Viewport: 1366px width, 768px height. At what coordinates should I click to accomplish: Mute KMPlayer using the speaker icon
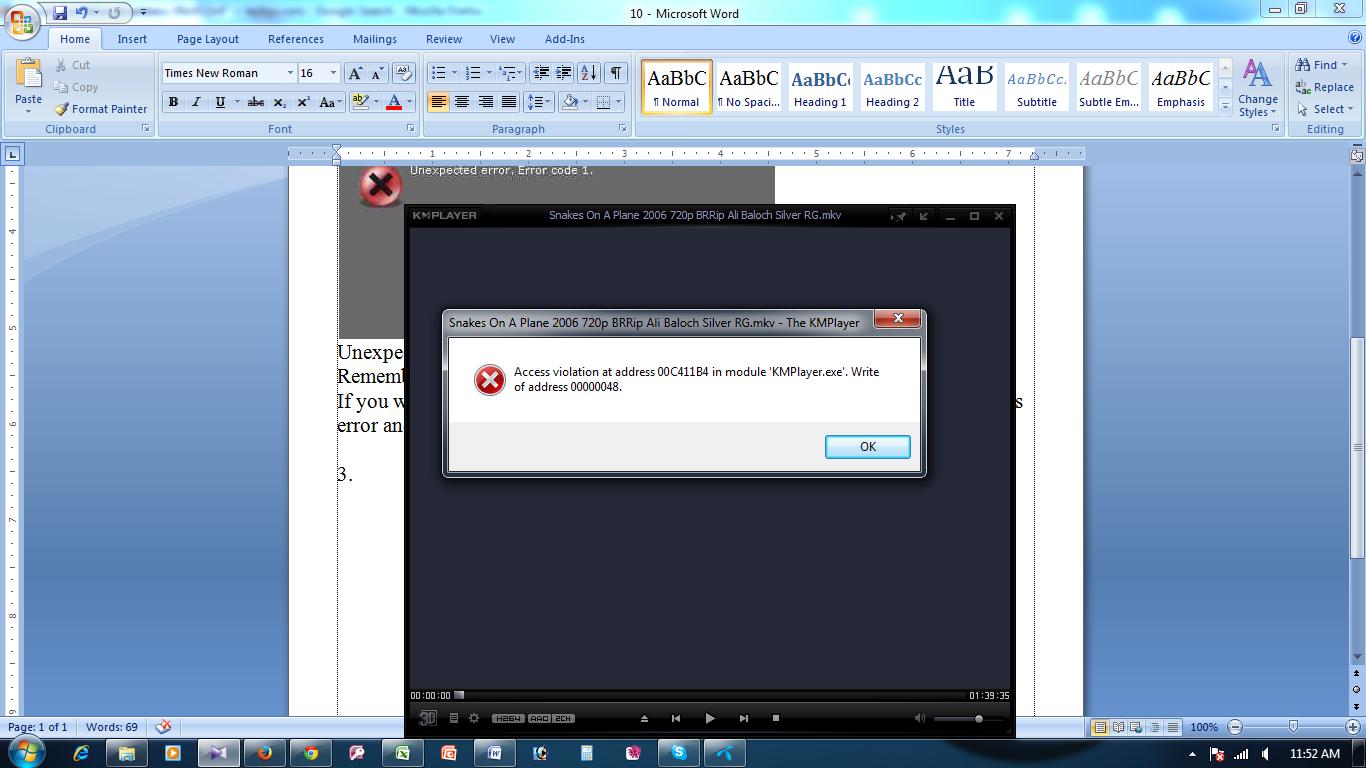[920, 718]
